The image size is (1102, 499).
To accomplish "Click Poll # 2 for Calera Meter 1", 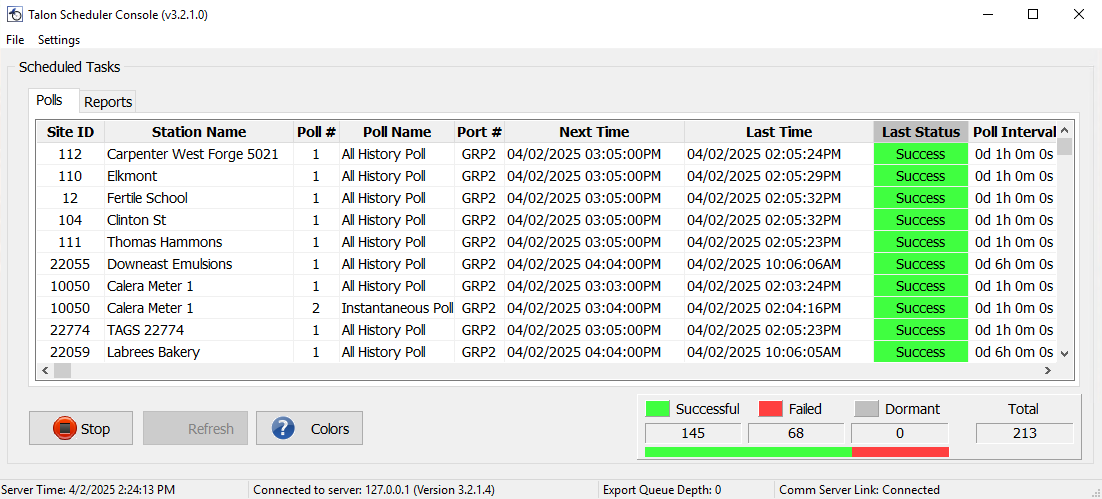I will pyautogui.click(x=316, y=308).
